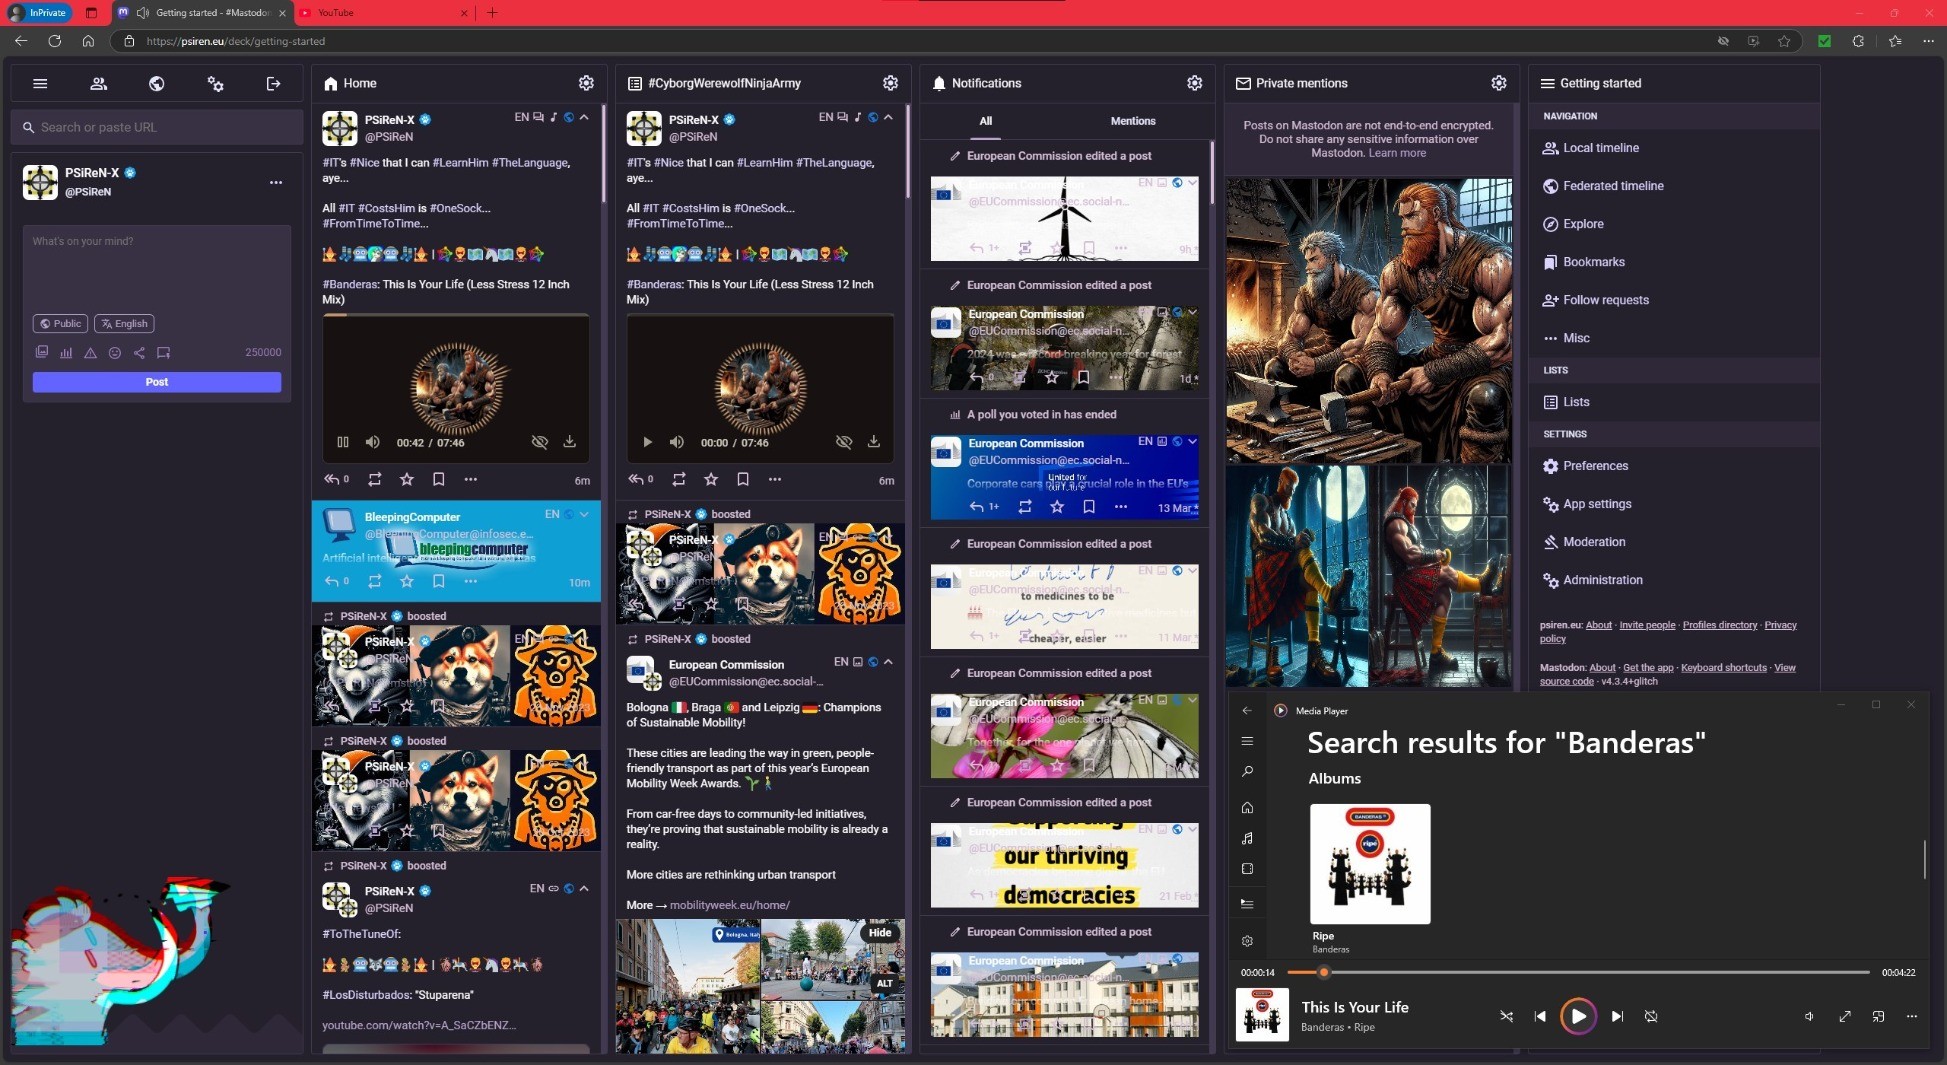Screen dimensions: 1947x1065
Task: Toggle repeat in Media Player
Action: click(x=1651, y=1016)
